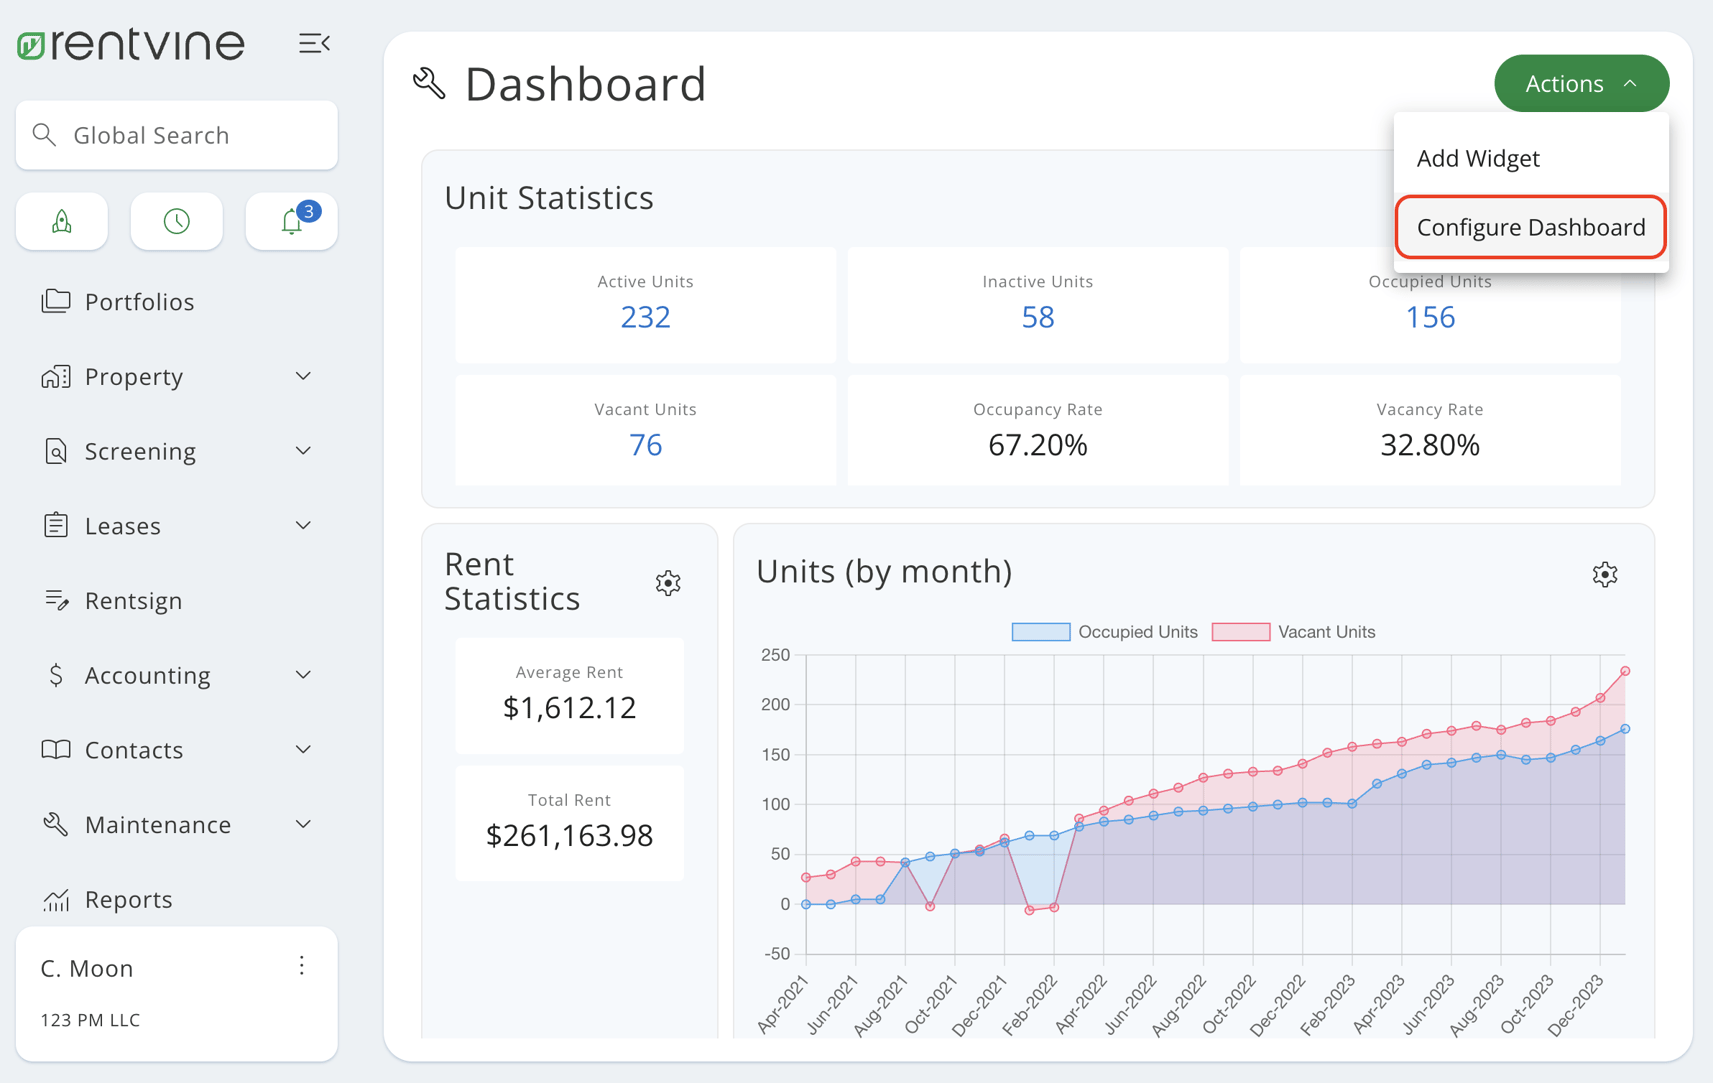Viewport: 1713px width, 1083px height.
Task: Click the wrench icon beside Dashboard title
Action: point(429,83)
